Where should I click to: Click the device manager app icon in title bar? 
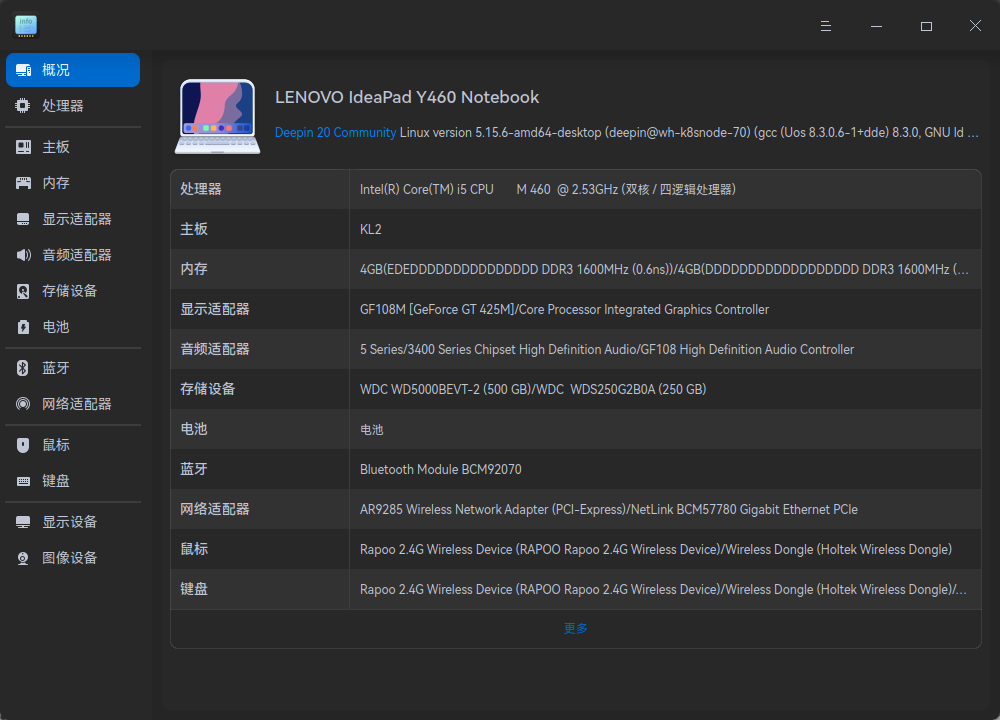(x=26, y=26)
